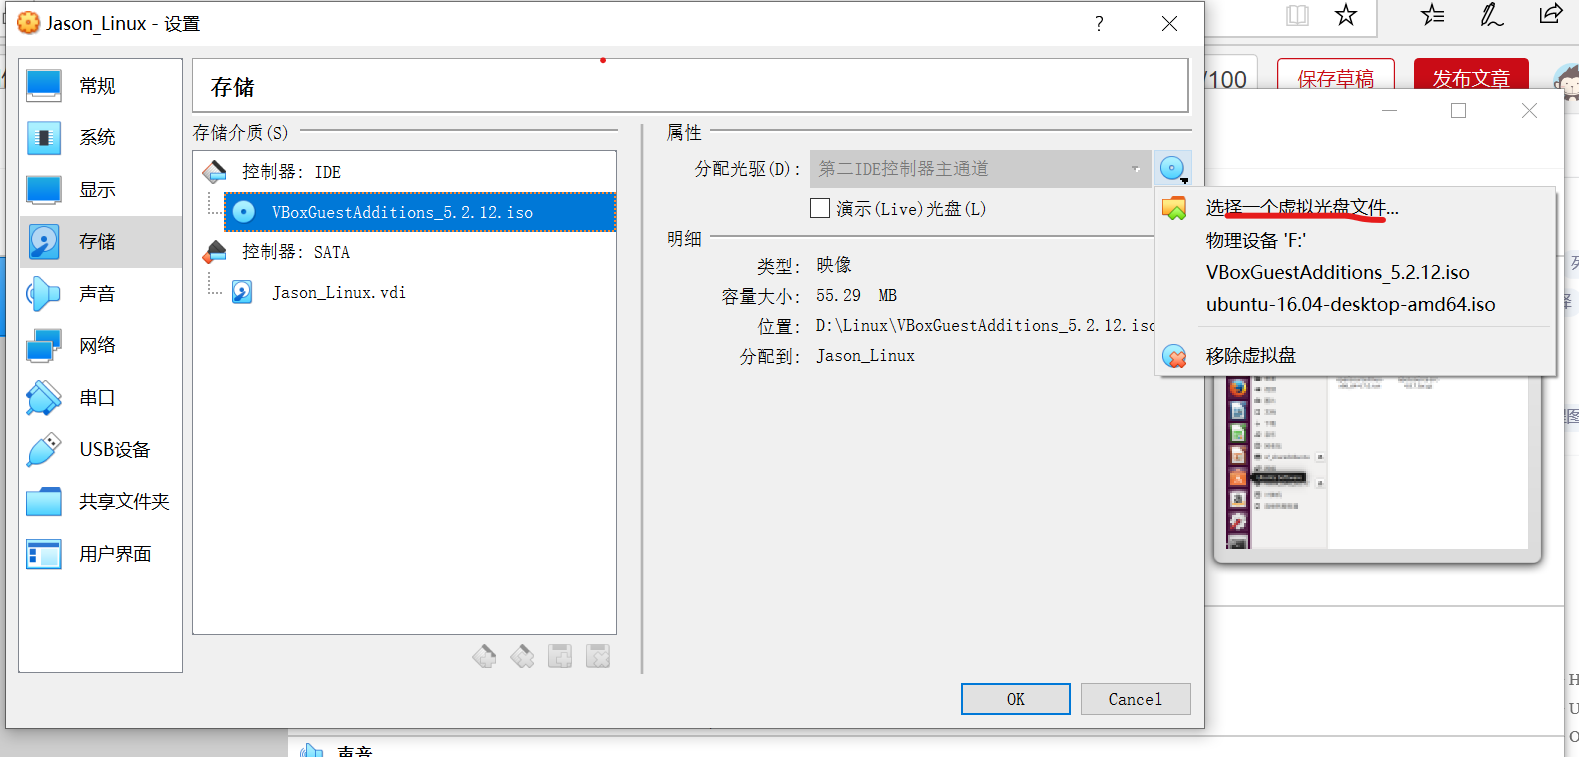Select Jason_Linux.vdi in storage tree

(x=339, y=292)
